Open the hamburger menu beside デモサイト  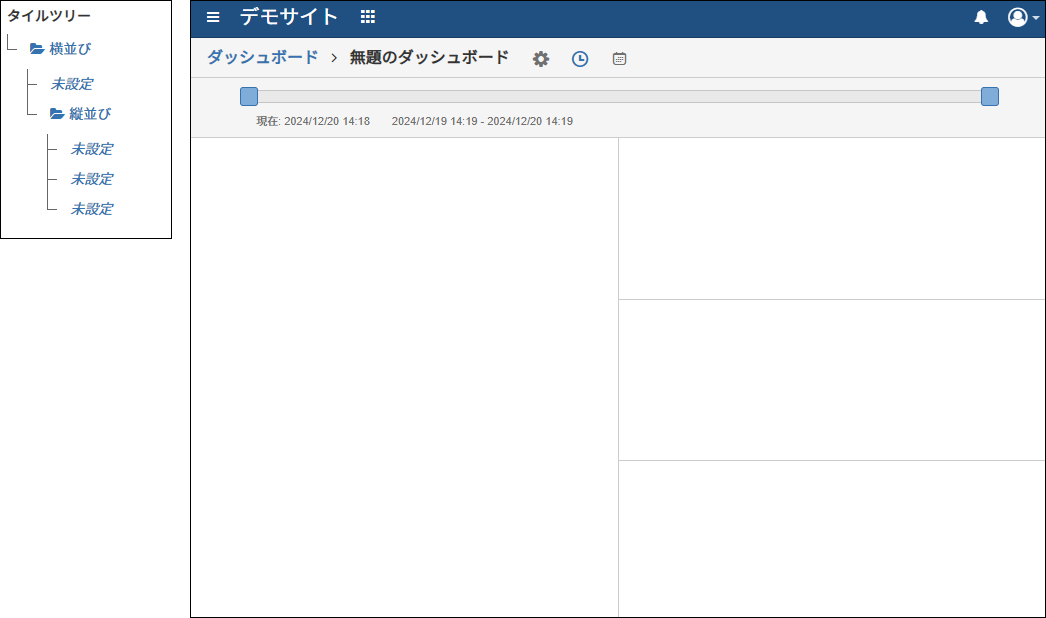(x=213, y=17)
